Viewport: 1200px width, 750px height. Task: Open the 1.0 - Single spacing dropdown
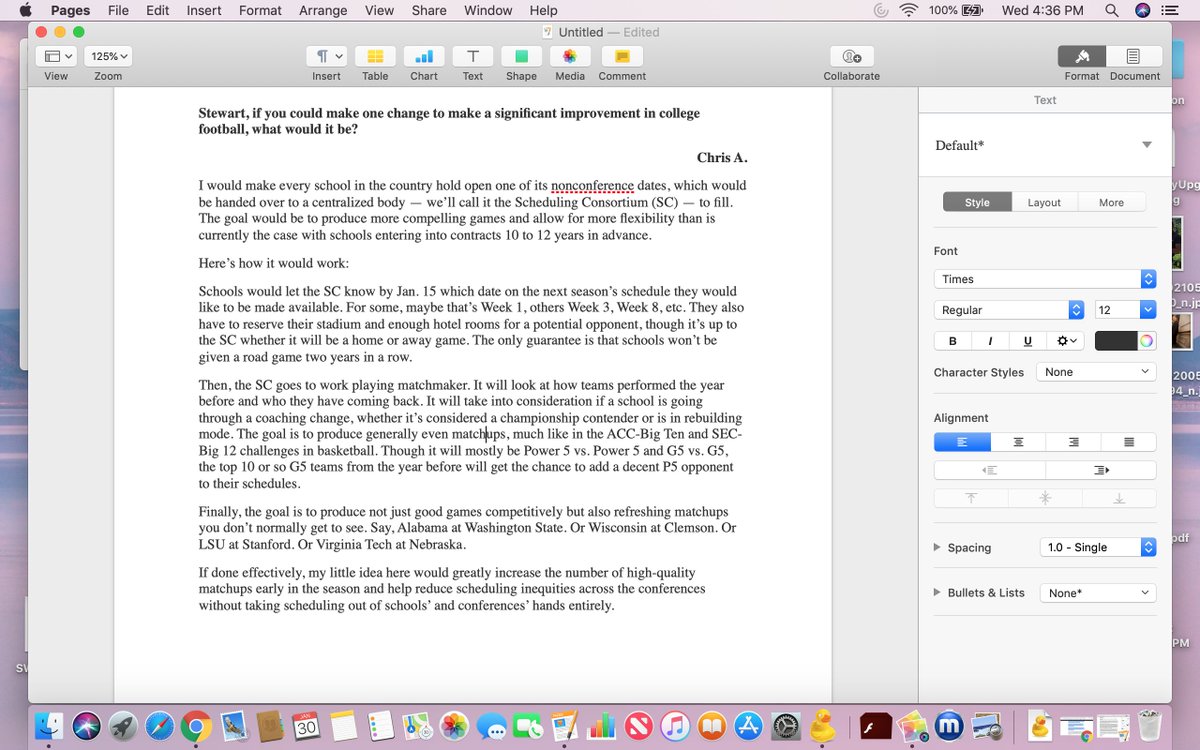1098,547
